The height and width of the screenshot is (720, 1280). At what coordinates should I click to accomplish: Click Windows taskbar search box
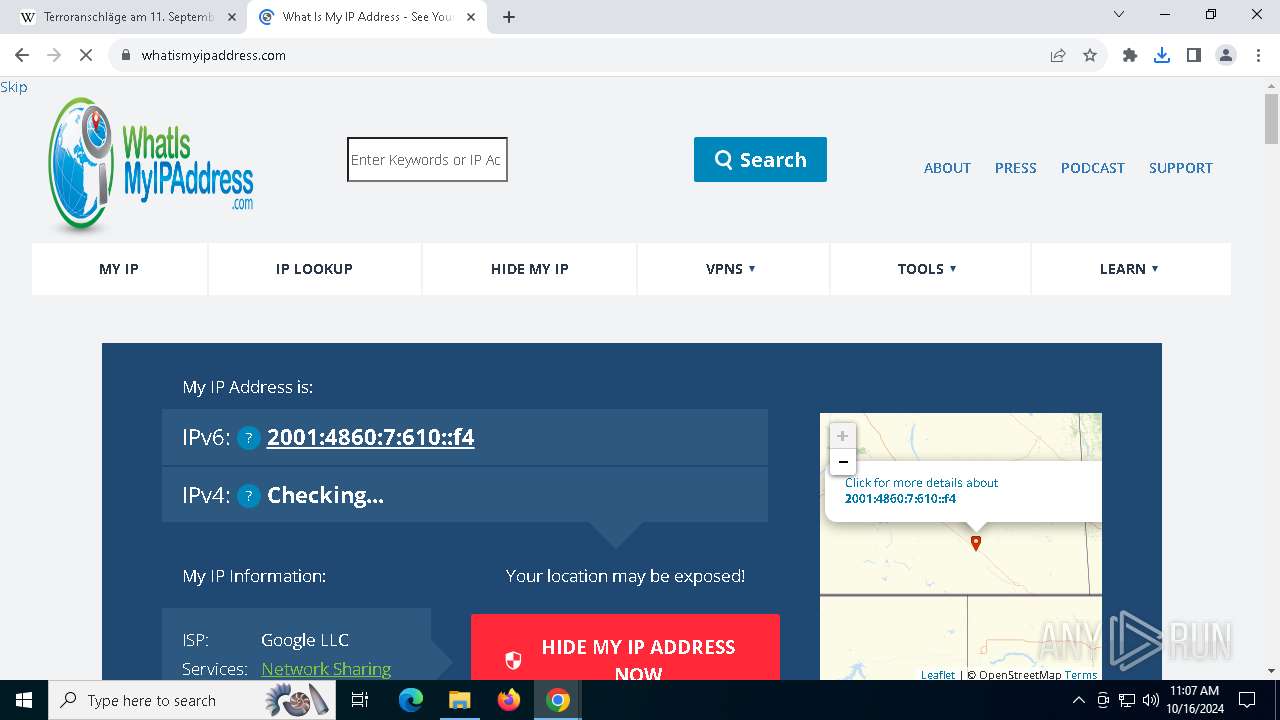(191, 700)
